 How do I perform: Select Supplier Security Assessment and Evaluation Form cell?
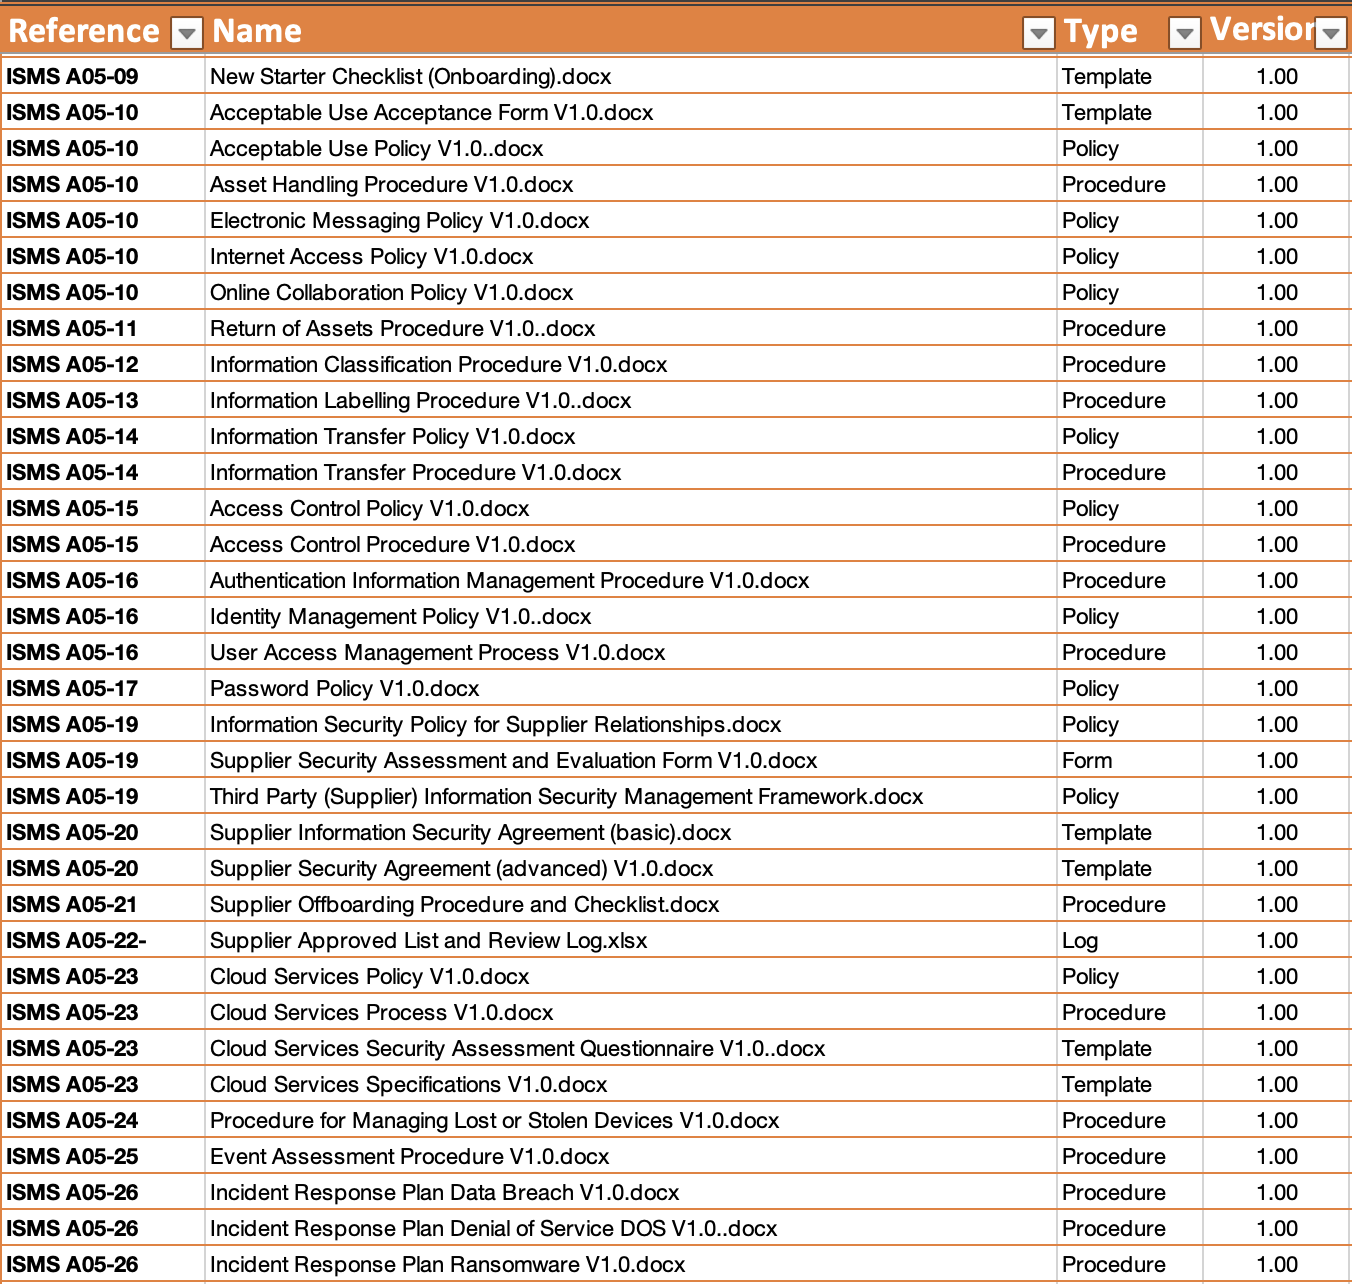click(x=631, y=760)
